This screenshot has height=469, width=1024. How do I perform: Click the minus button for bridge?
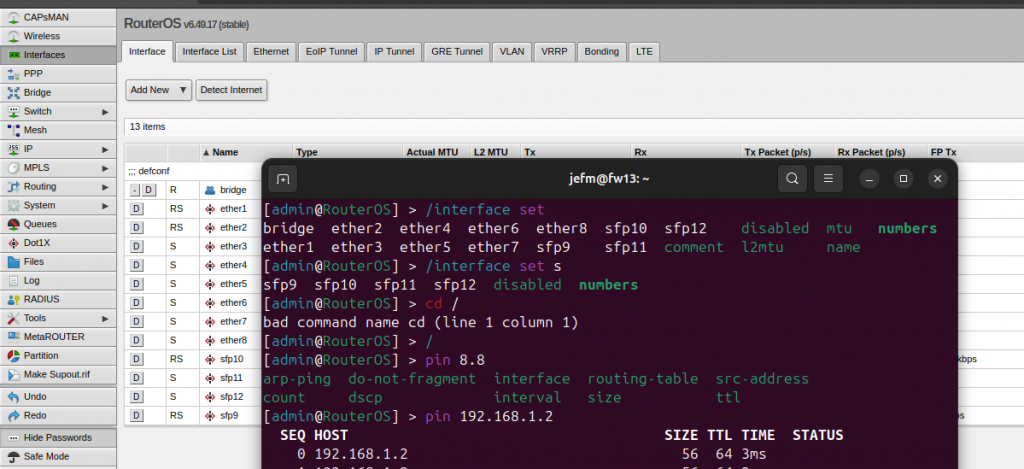135,190
